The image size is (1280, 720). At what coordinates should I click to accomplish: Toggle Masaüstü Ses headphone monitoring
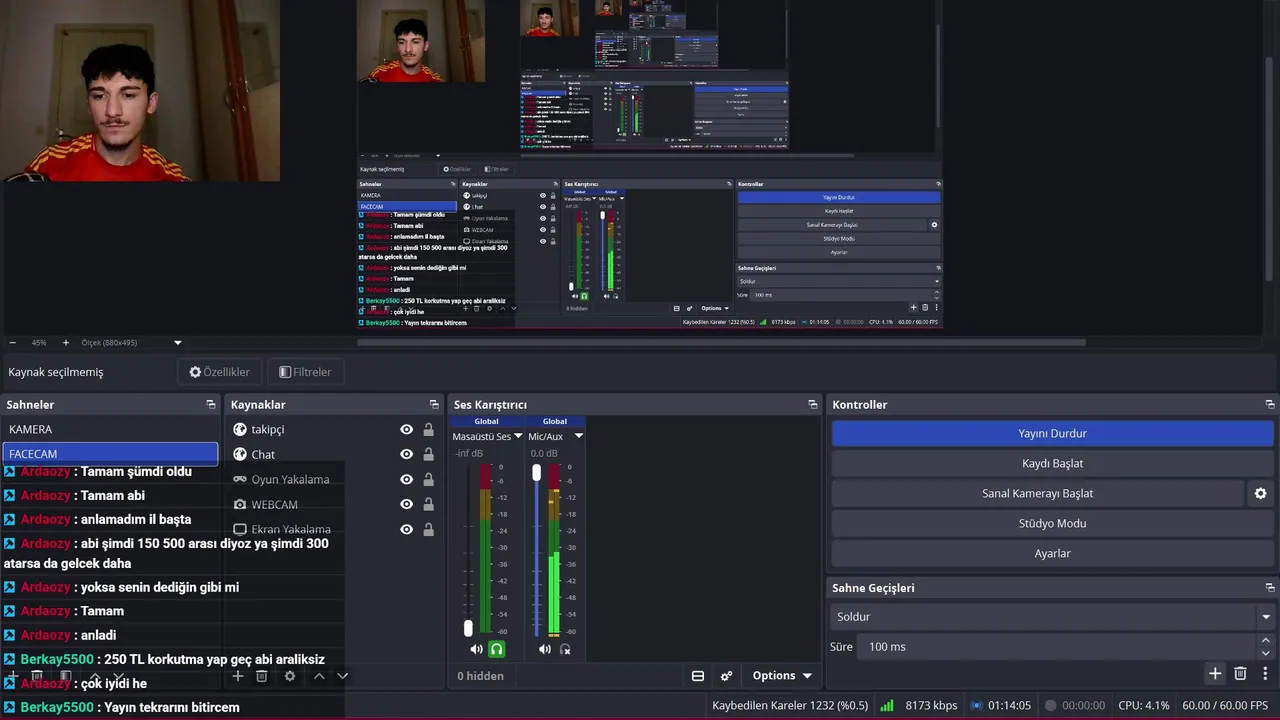click(x=496, y=649)
